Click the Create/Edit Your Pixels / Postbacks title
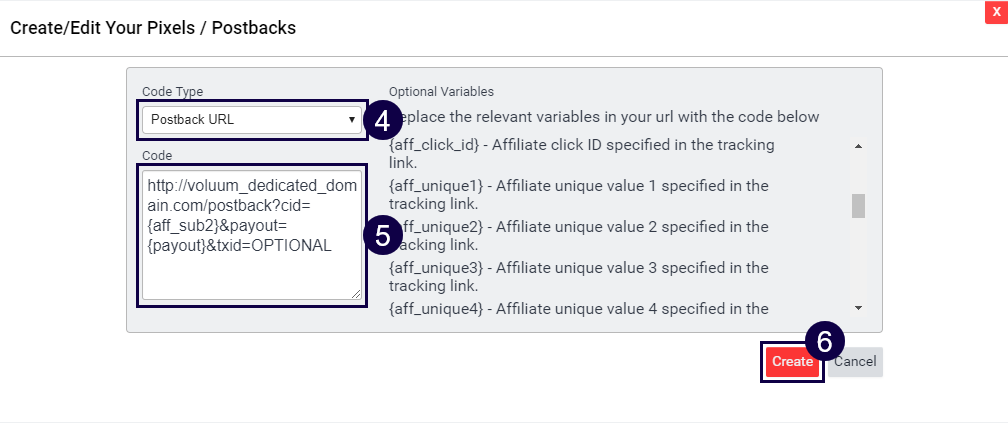 pyautogui.click(x=153, y=28)
